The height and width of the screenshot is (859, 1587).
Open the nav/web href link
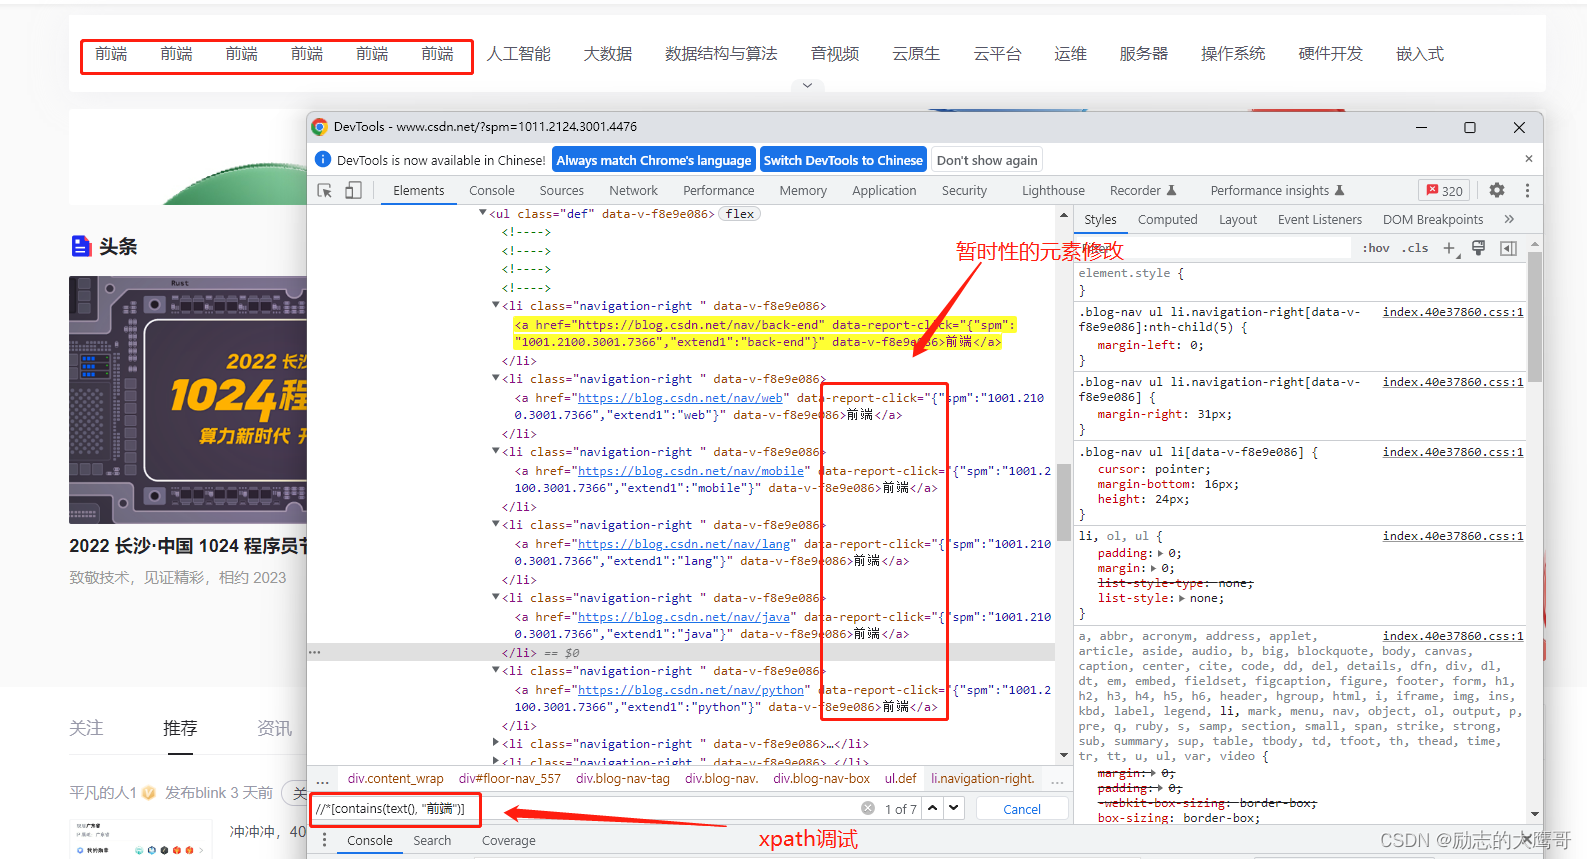(680, 397)
